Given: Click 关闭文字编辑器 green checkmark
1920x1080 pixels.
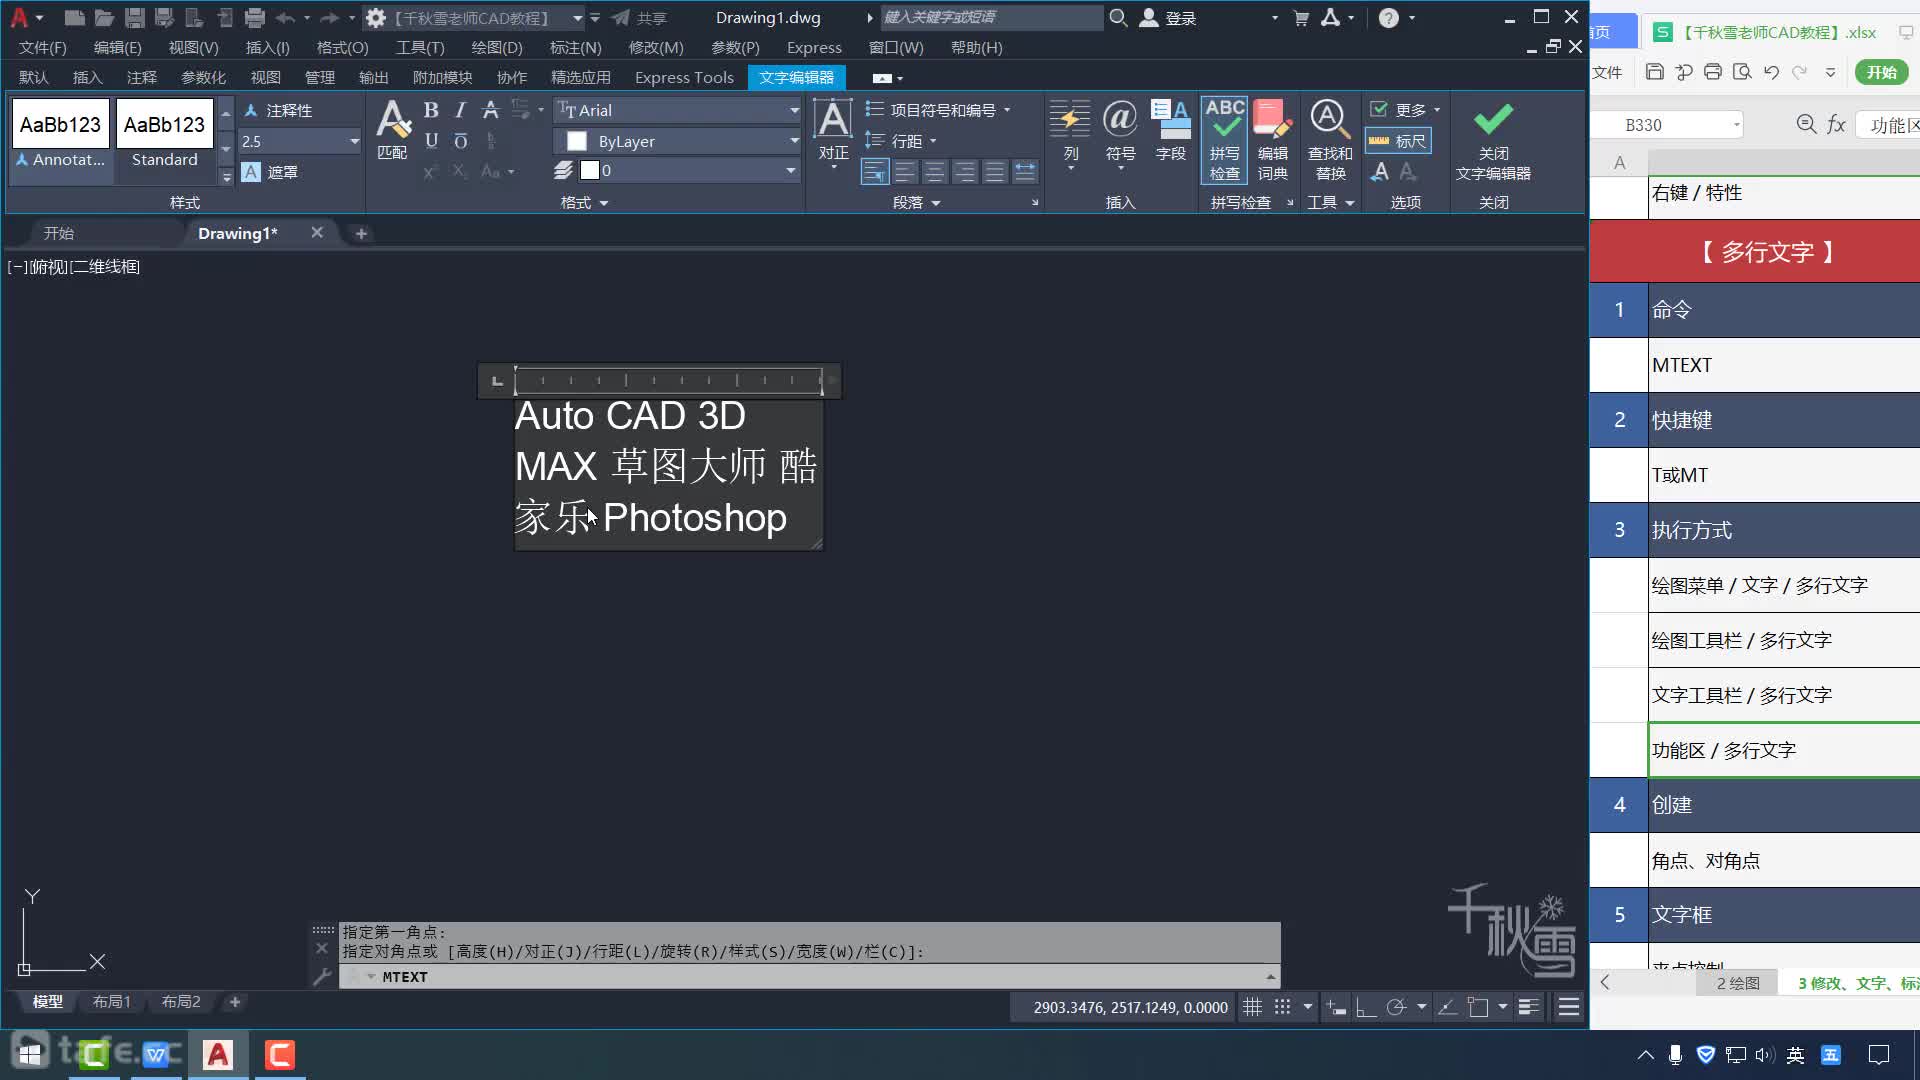Looking at the screenshot, I should click(1493, 140).
